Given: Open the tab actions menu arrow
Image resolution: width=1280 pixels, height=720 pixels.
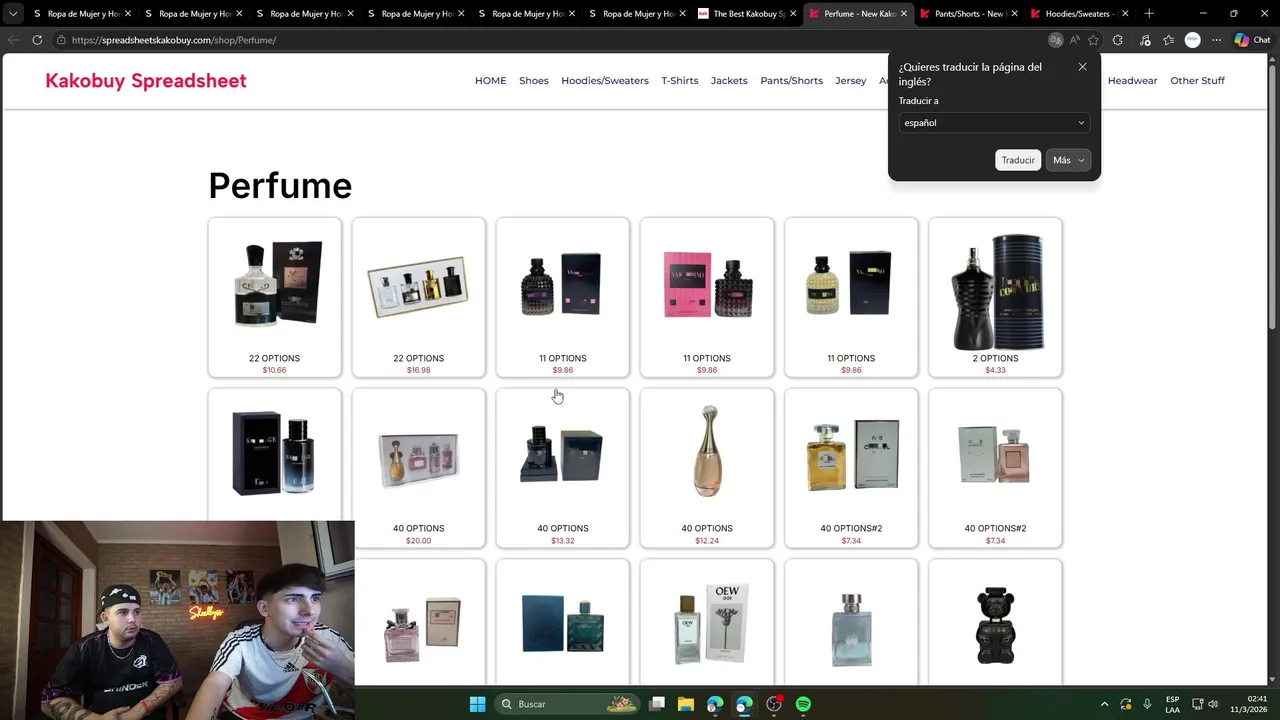Looking at the screenshot, I should [13, 14].
